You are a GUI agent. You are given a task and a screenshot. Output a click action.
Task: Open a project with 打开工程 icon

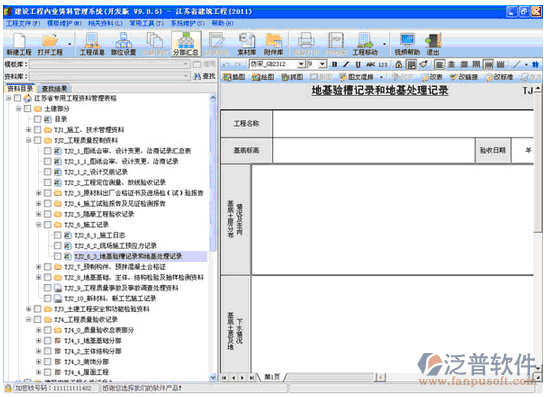point(50,44)
